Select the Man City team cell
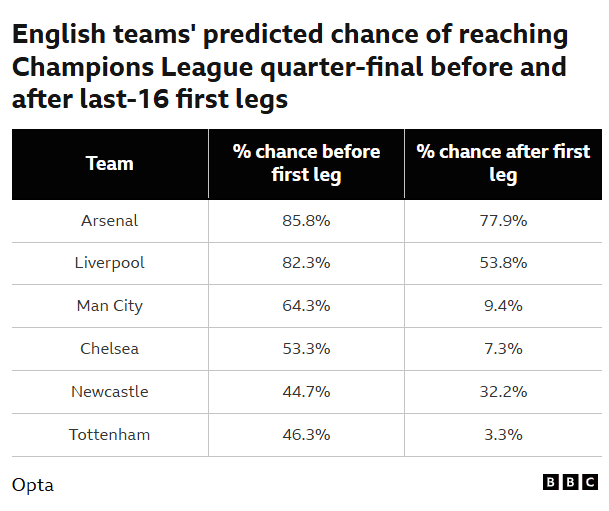609x511 pixels. (x=110, y=306)
